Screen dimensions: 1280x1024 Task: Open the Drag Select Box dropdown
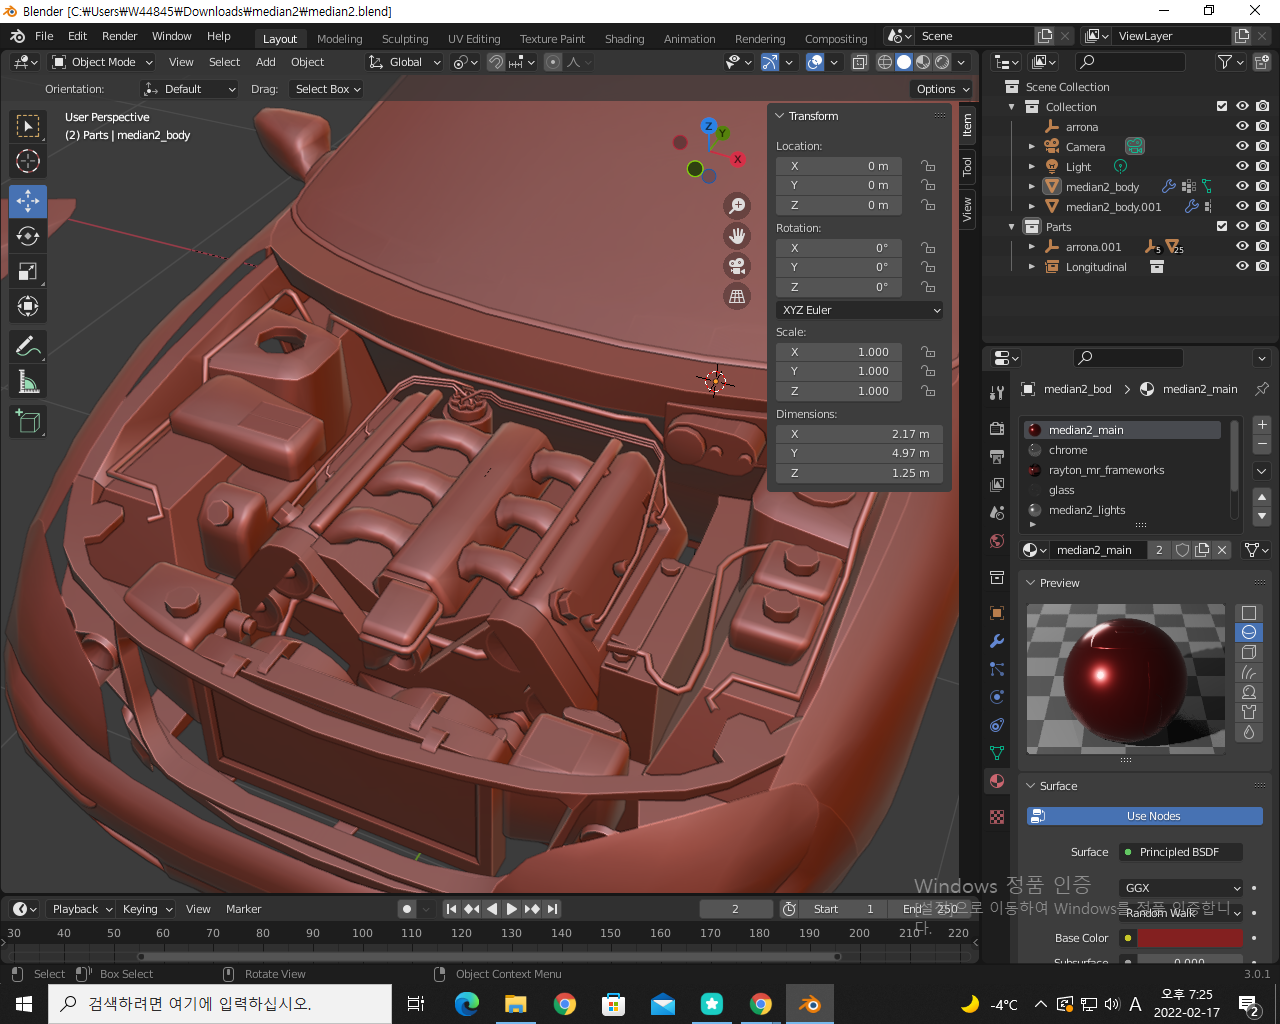coord(327,89)
